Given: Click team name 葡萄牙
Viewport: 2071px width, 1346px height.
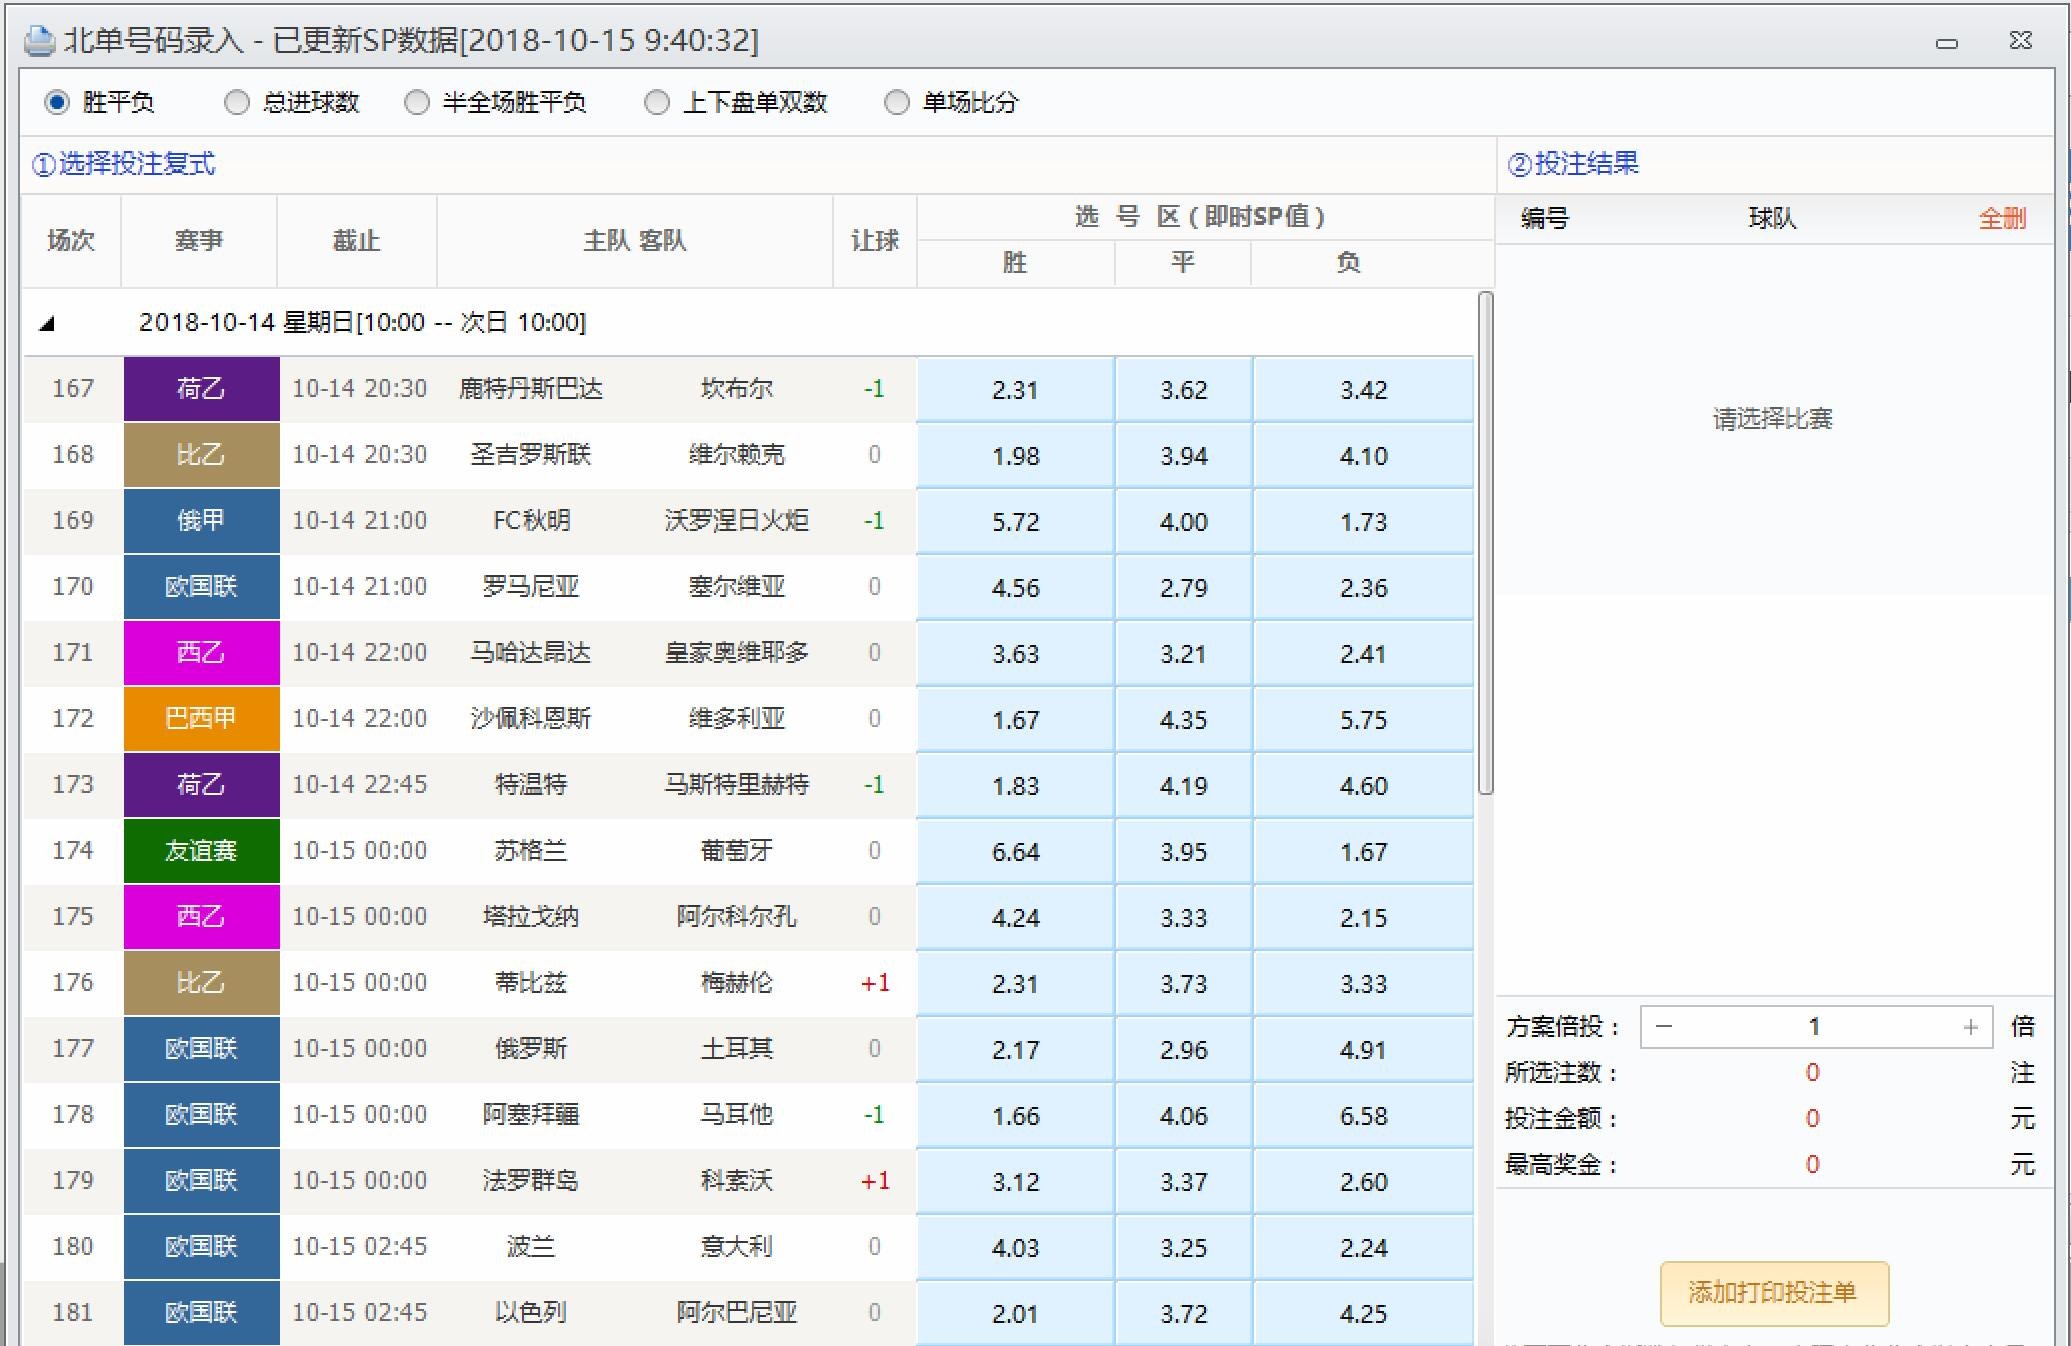Looking at the screenshot, I should 737,851.
